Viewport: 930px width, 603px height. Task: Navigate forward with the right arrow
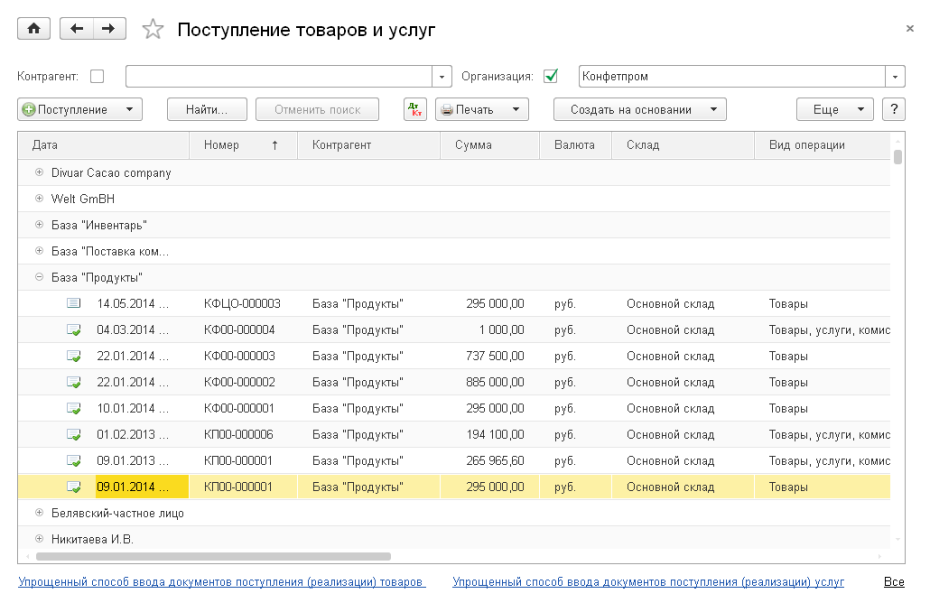tap(109, 28)
